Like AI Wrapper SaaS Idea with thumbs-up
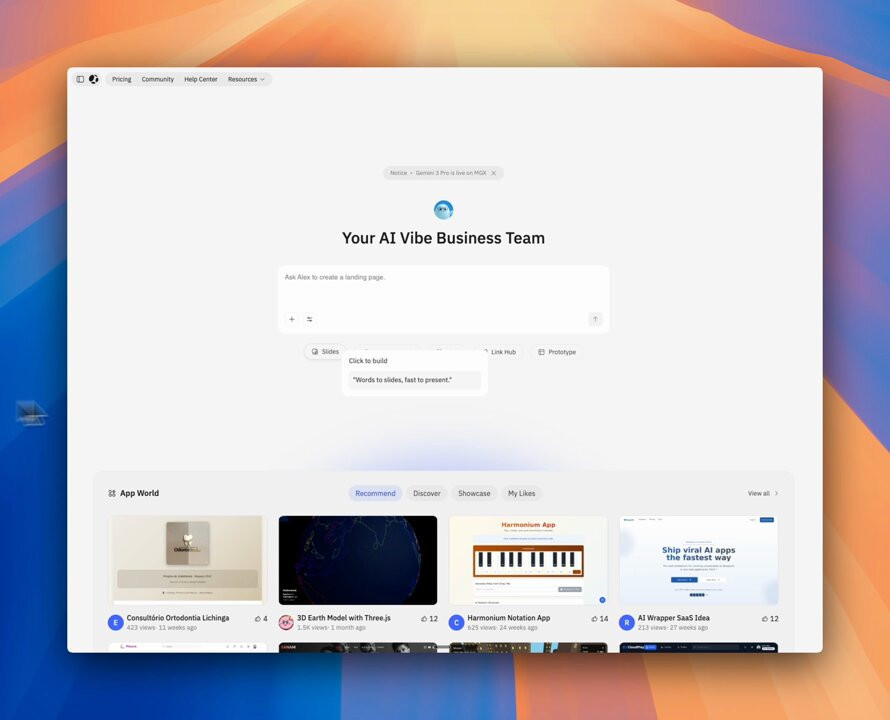Image resolution: width=890 pixels, height=720 pixels. pyautogui.click(x=765, y=619)
